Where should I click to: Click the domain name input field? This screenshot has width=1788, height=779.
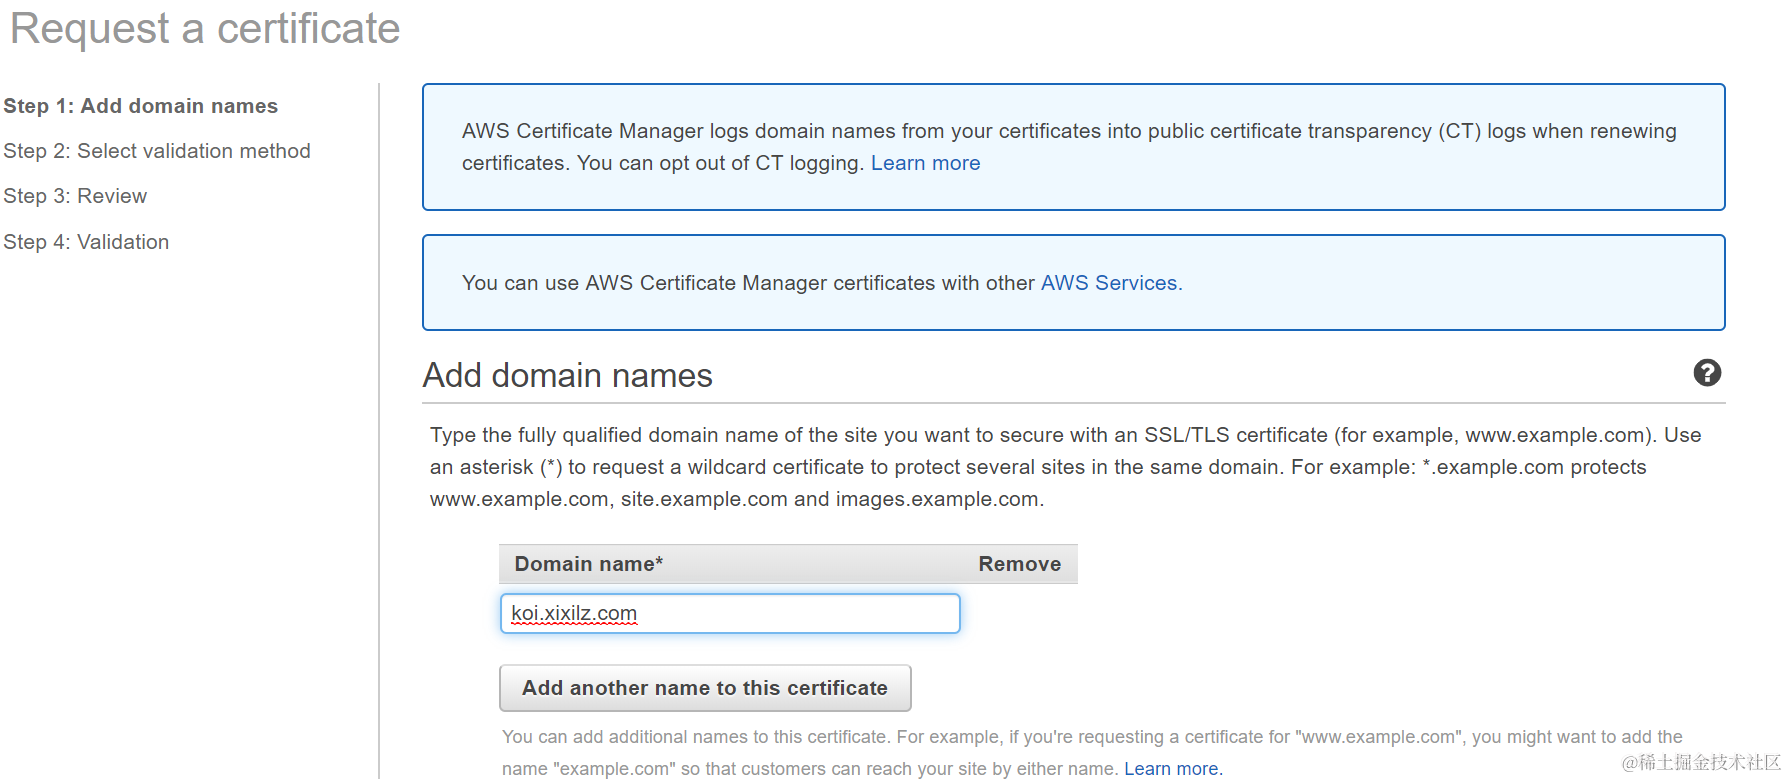(730, 613)
